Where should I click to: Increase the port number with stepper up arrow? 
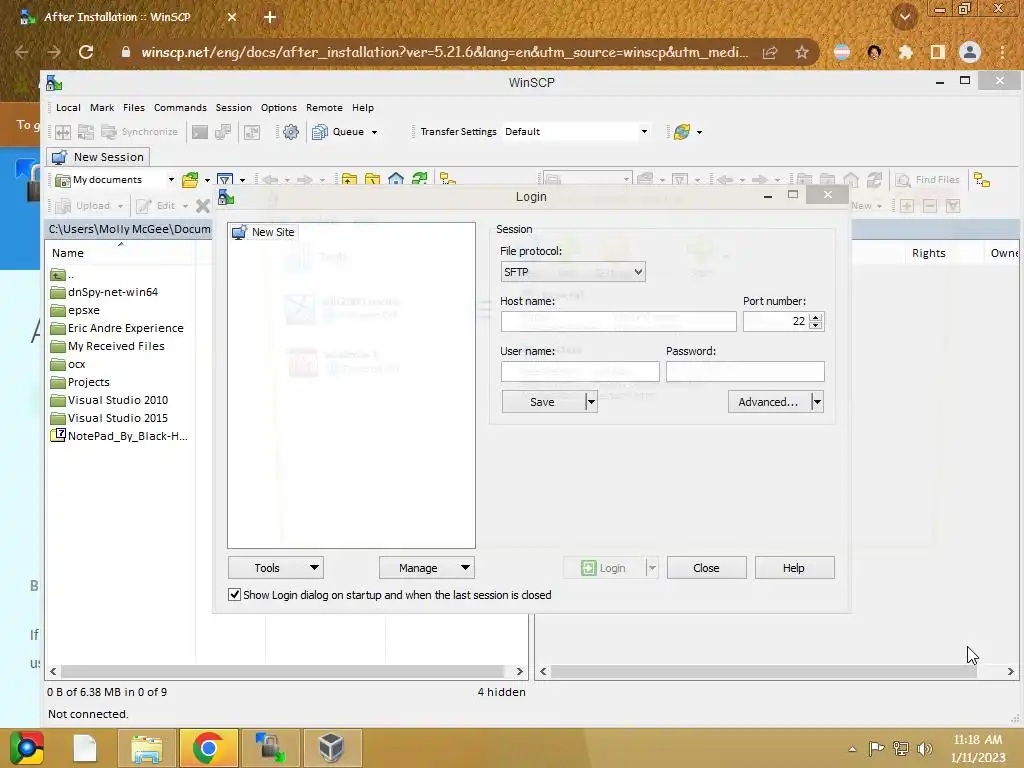[x=815, y=317]
